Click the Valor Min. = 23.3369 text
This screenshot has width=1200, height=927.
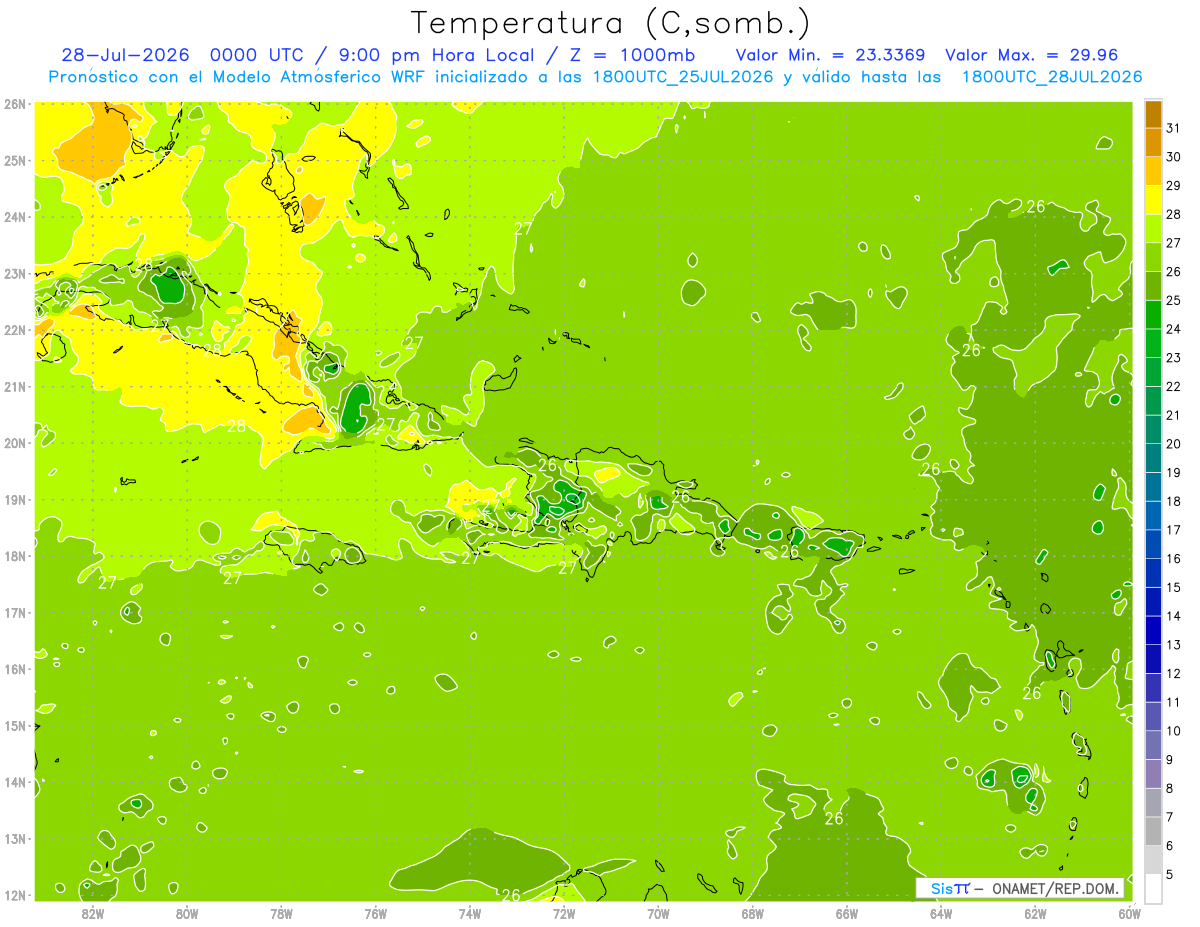(x=830, y=55)
